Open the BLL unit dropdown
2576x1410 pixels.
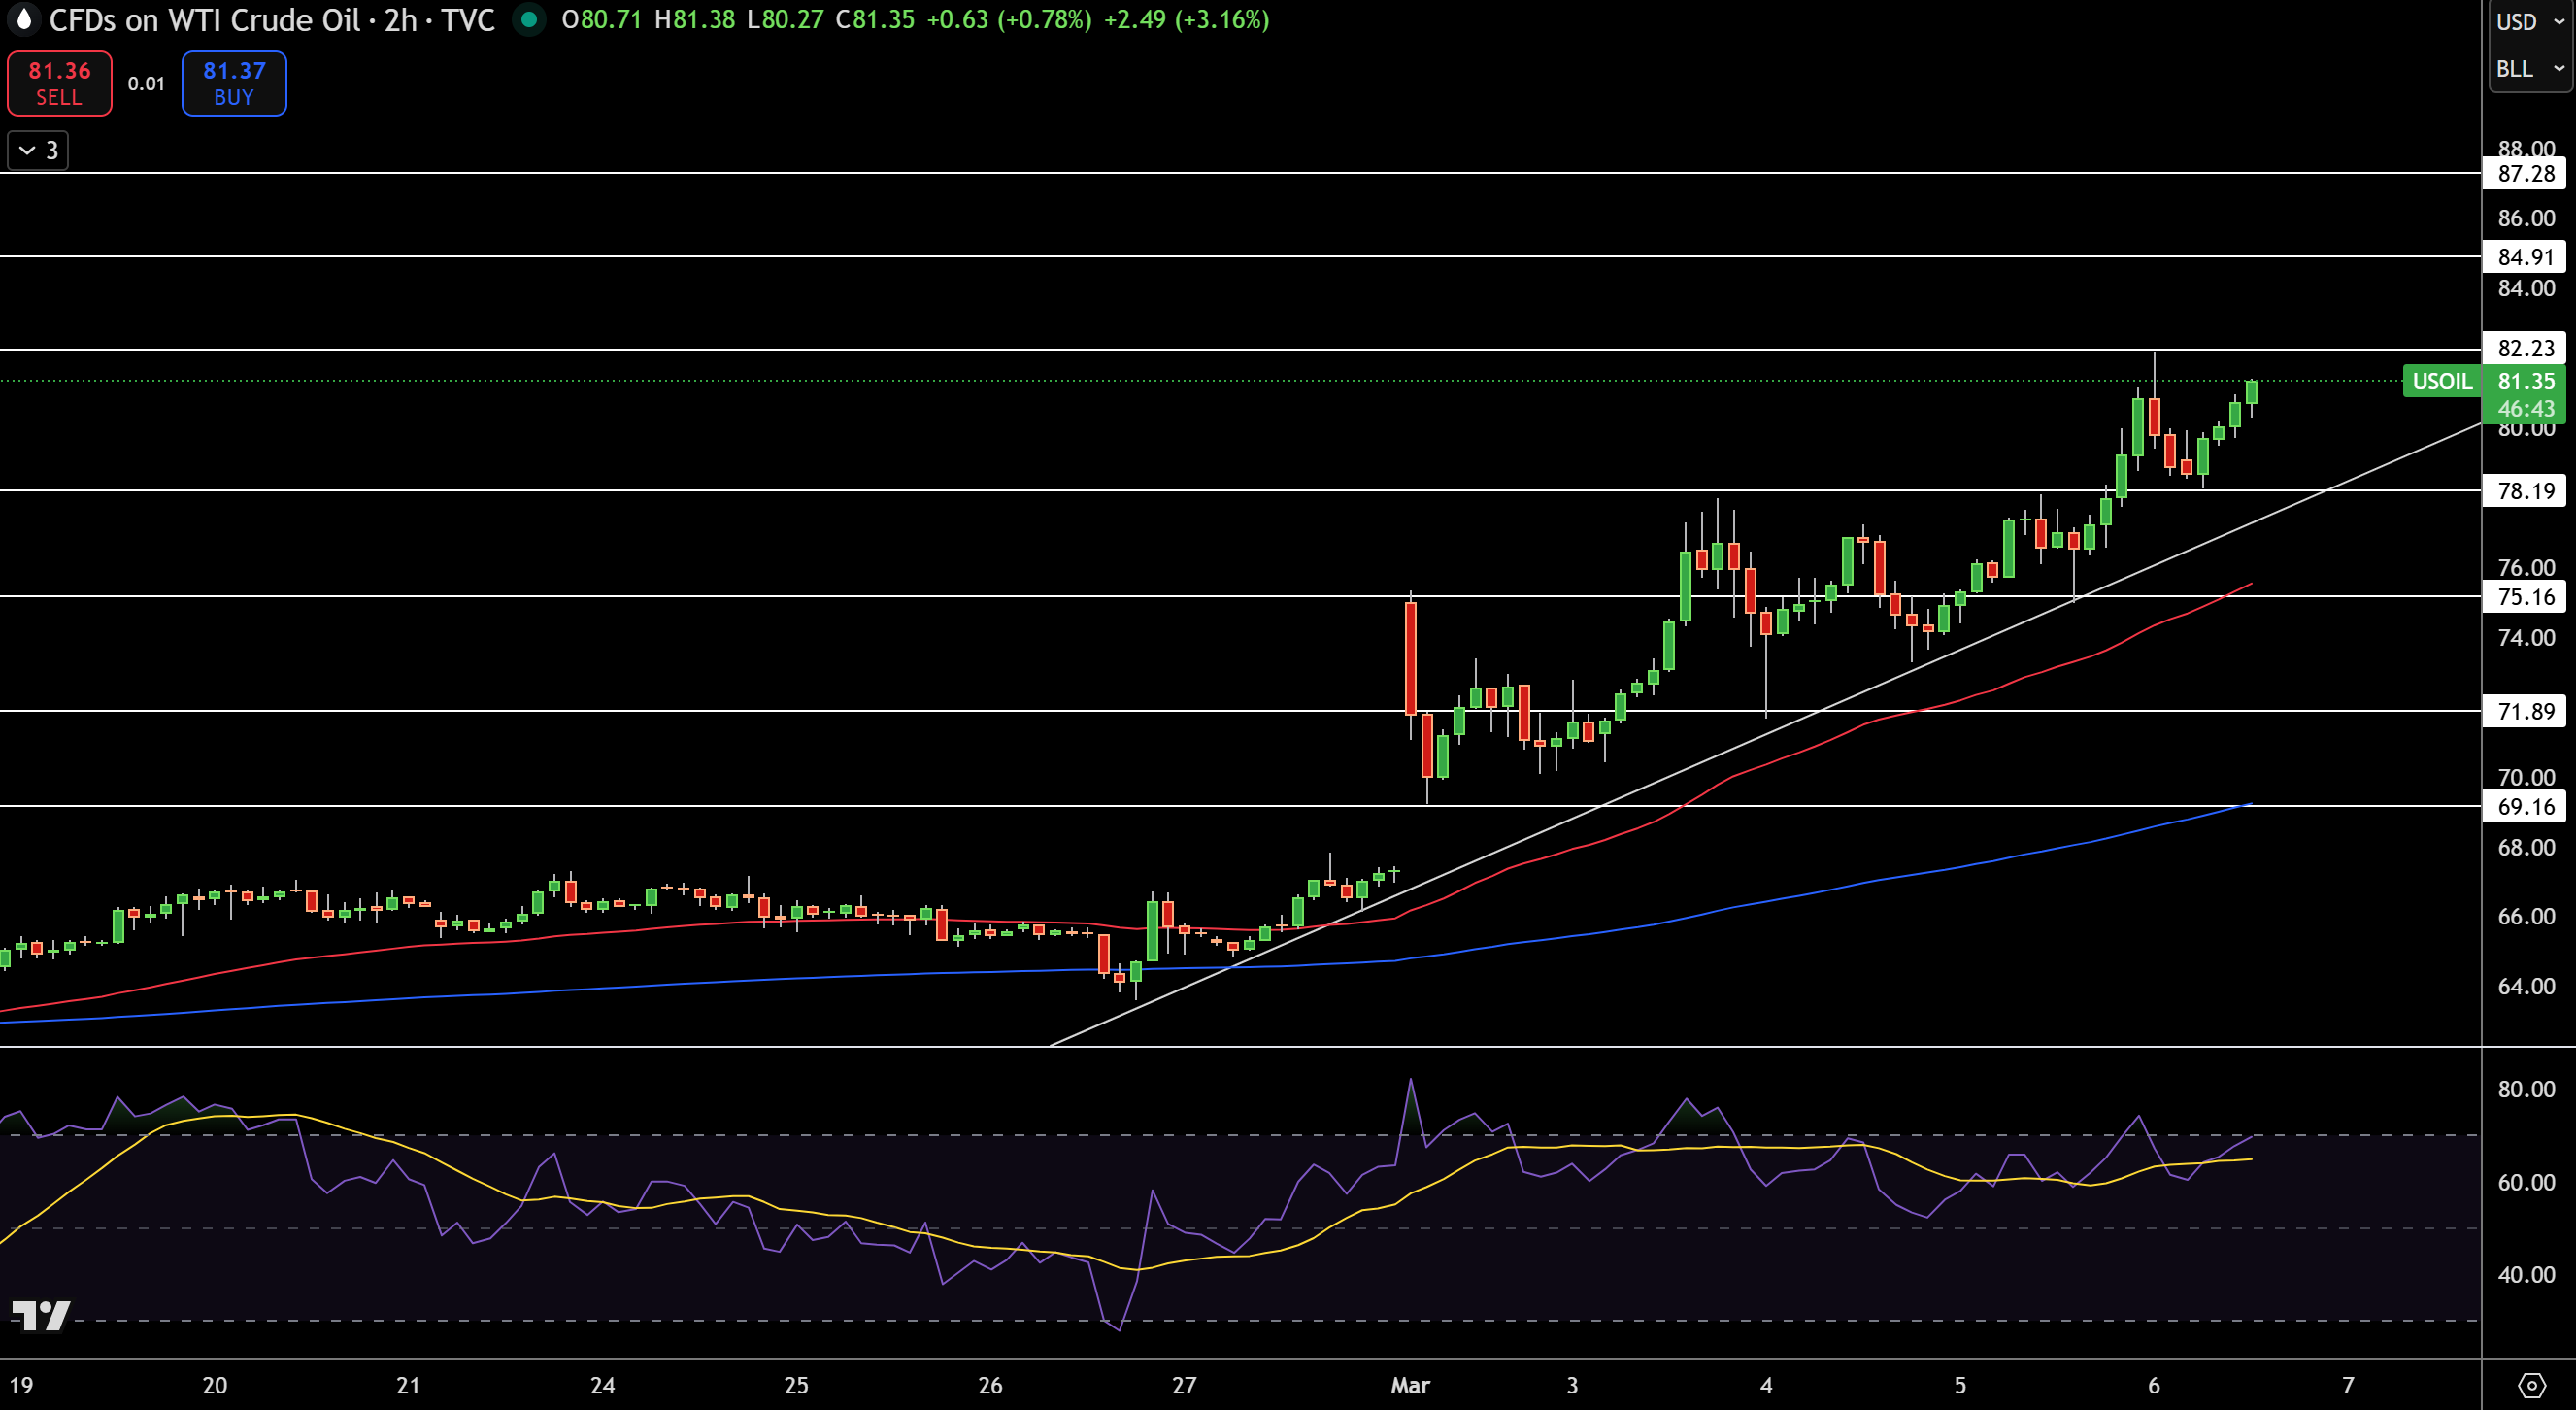pyautogui.click(x=2530, y=69)
